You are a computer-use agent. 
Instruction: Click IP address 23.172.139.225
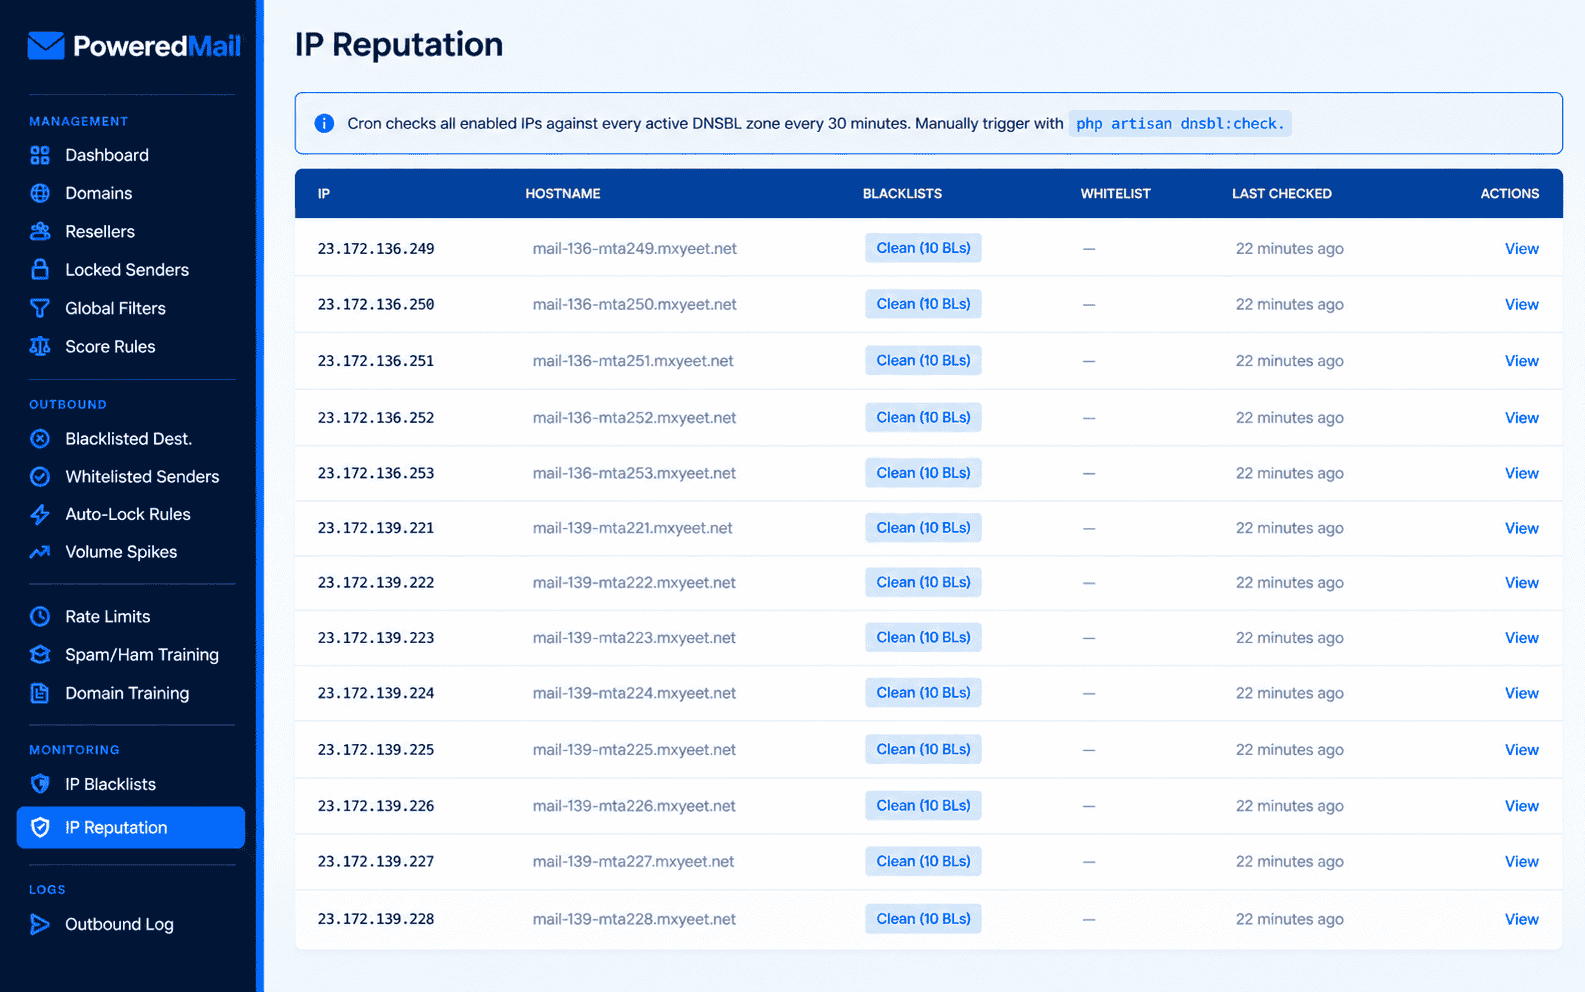pos(376,750)
